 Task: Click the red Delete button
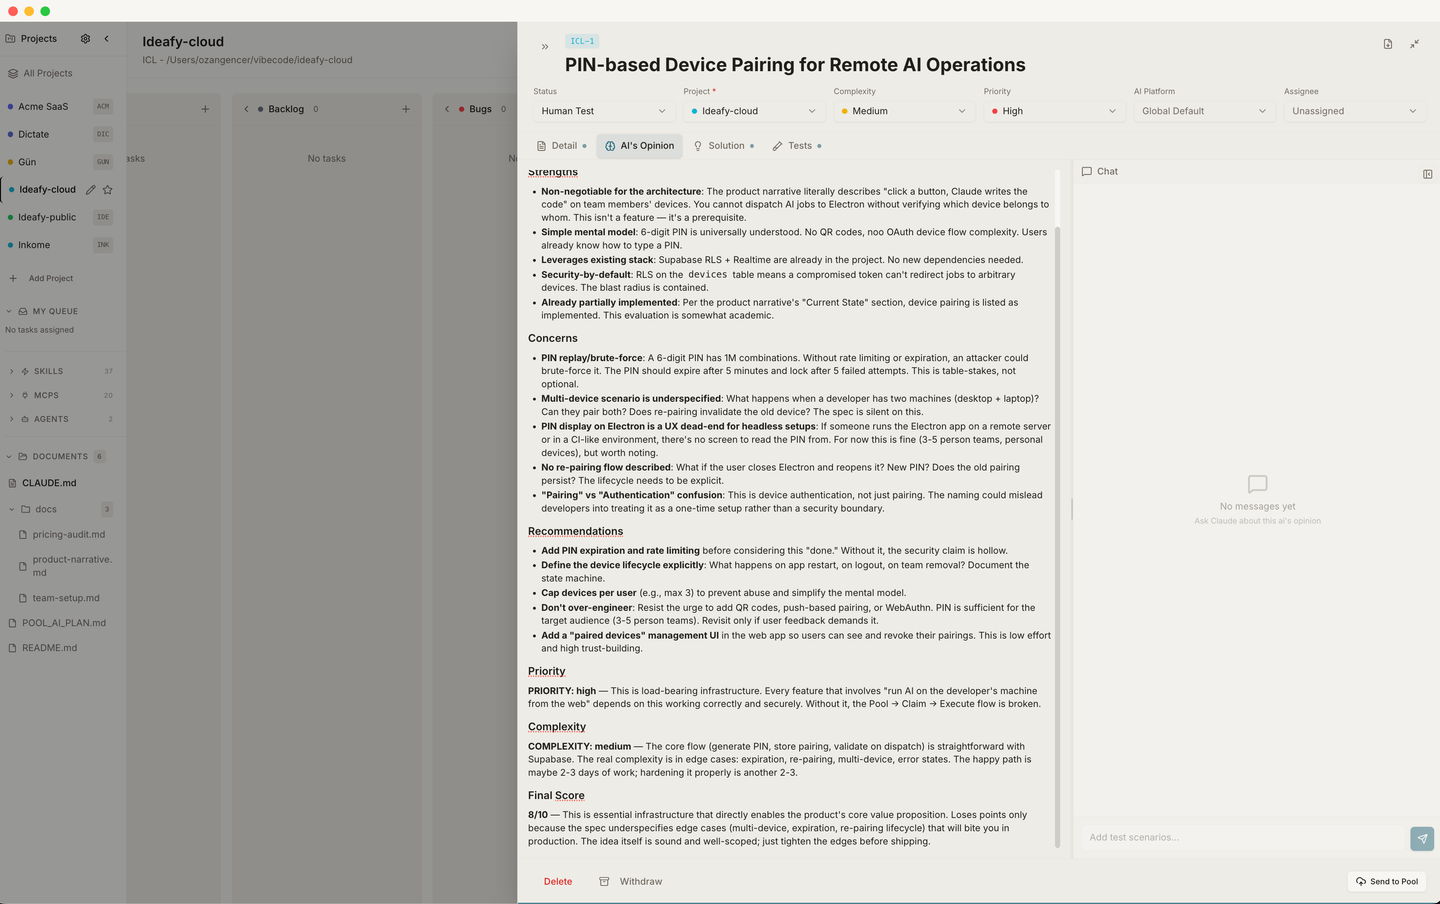pyautogui.click(x=558, y=882)
